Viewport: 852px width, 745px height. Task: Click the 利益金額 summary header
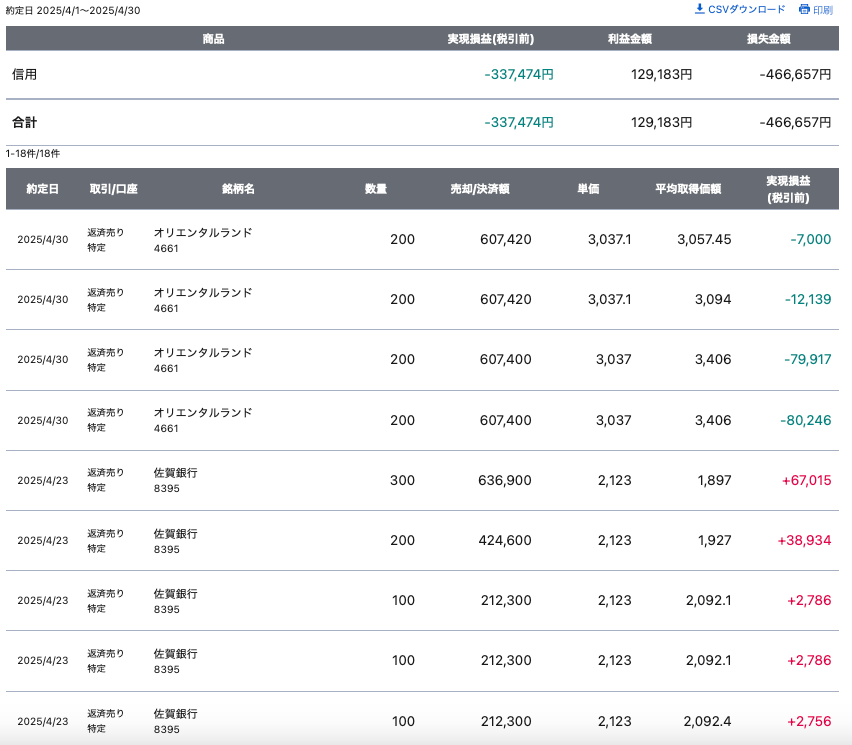(x=629, y=39)
